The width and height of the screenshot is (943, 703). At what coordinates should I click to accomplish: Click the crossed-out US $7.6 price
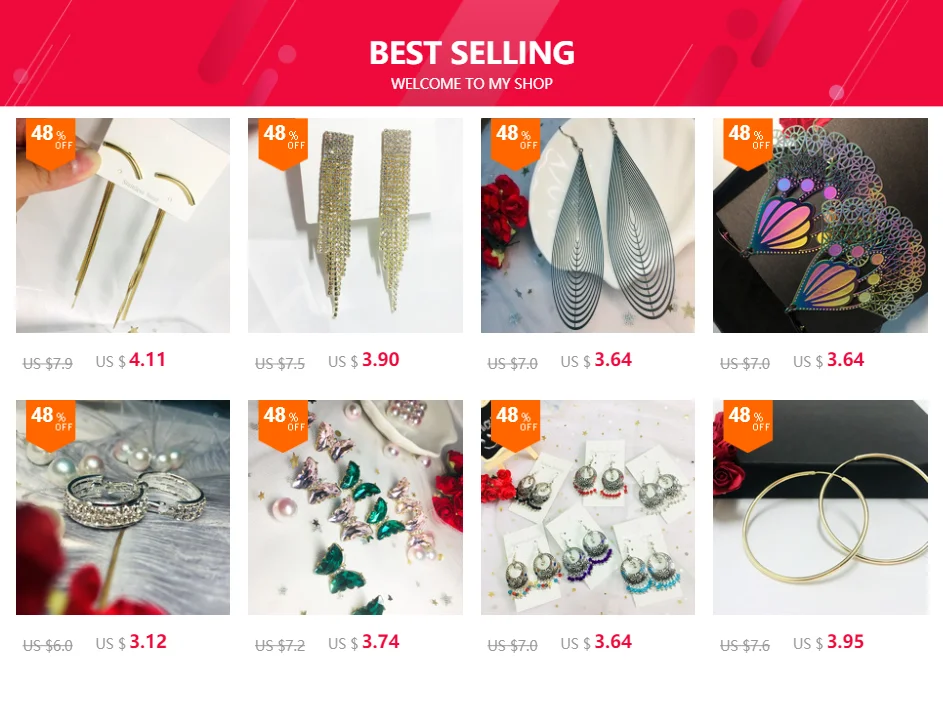(745, 646)
